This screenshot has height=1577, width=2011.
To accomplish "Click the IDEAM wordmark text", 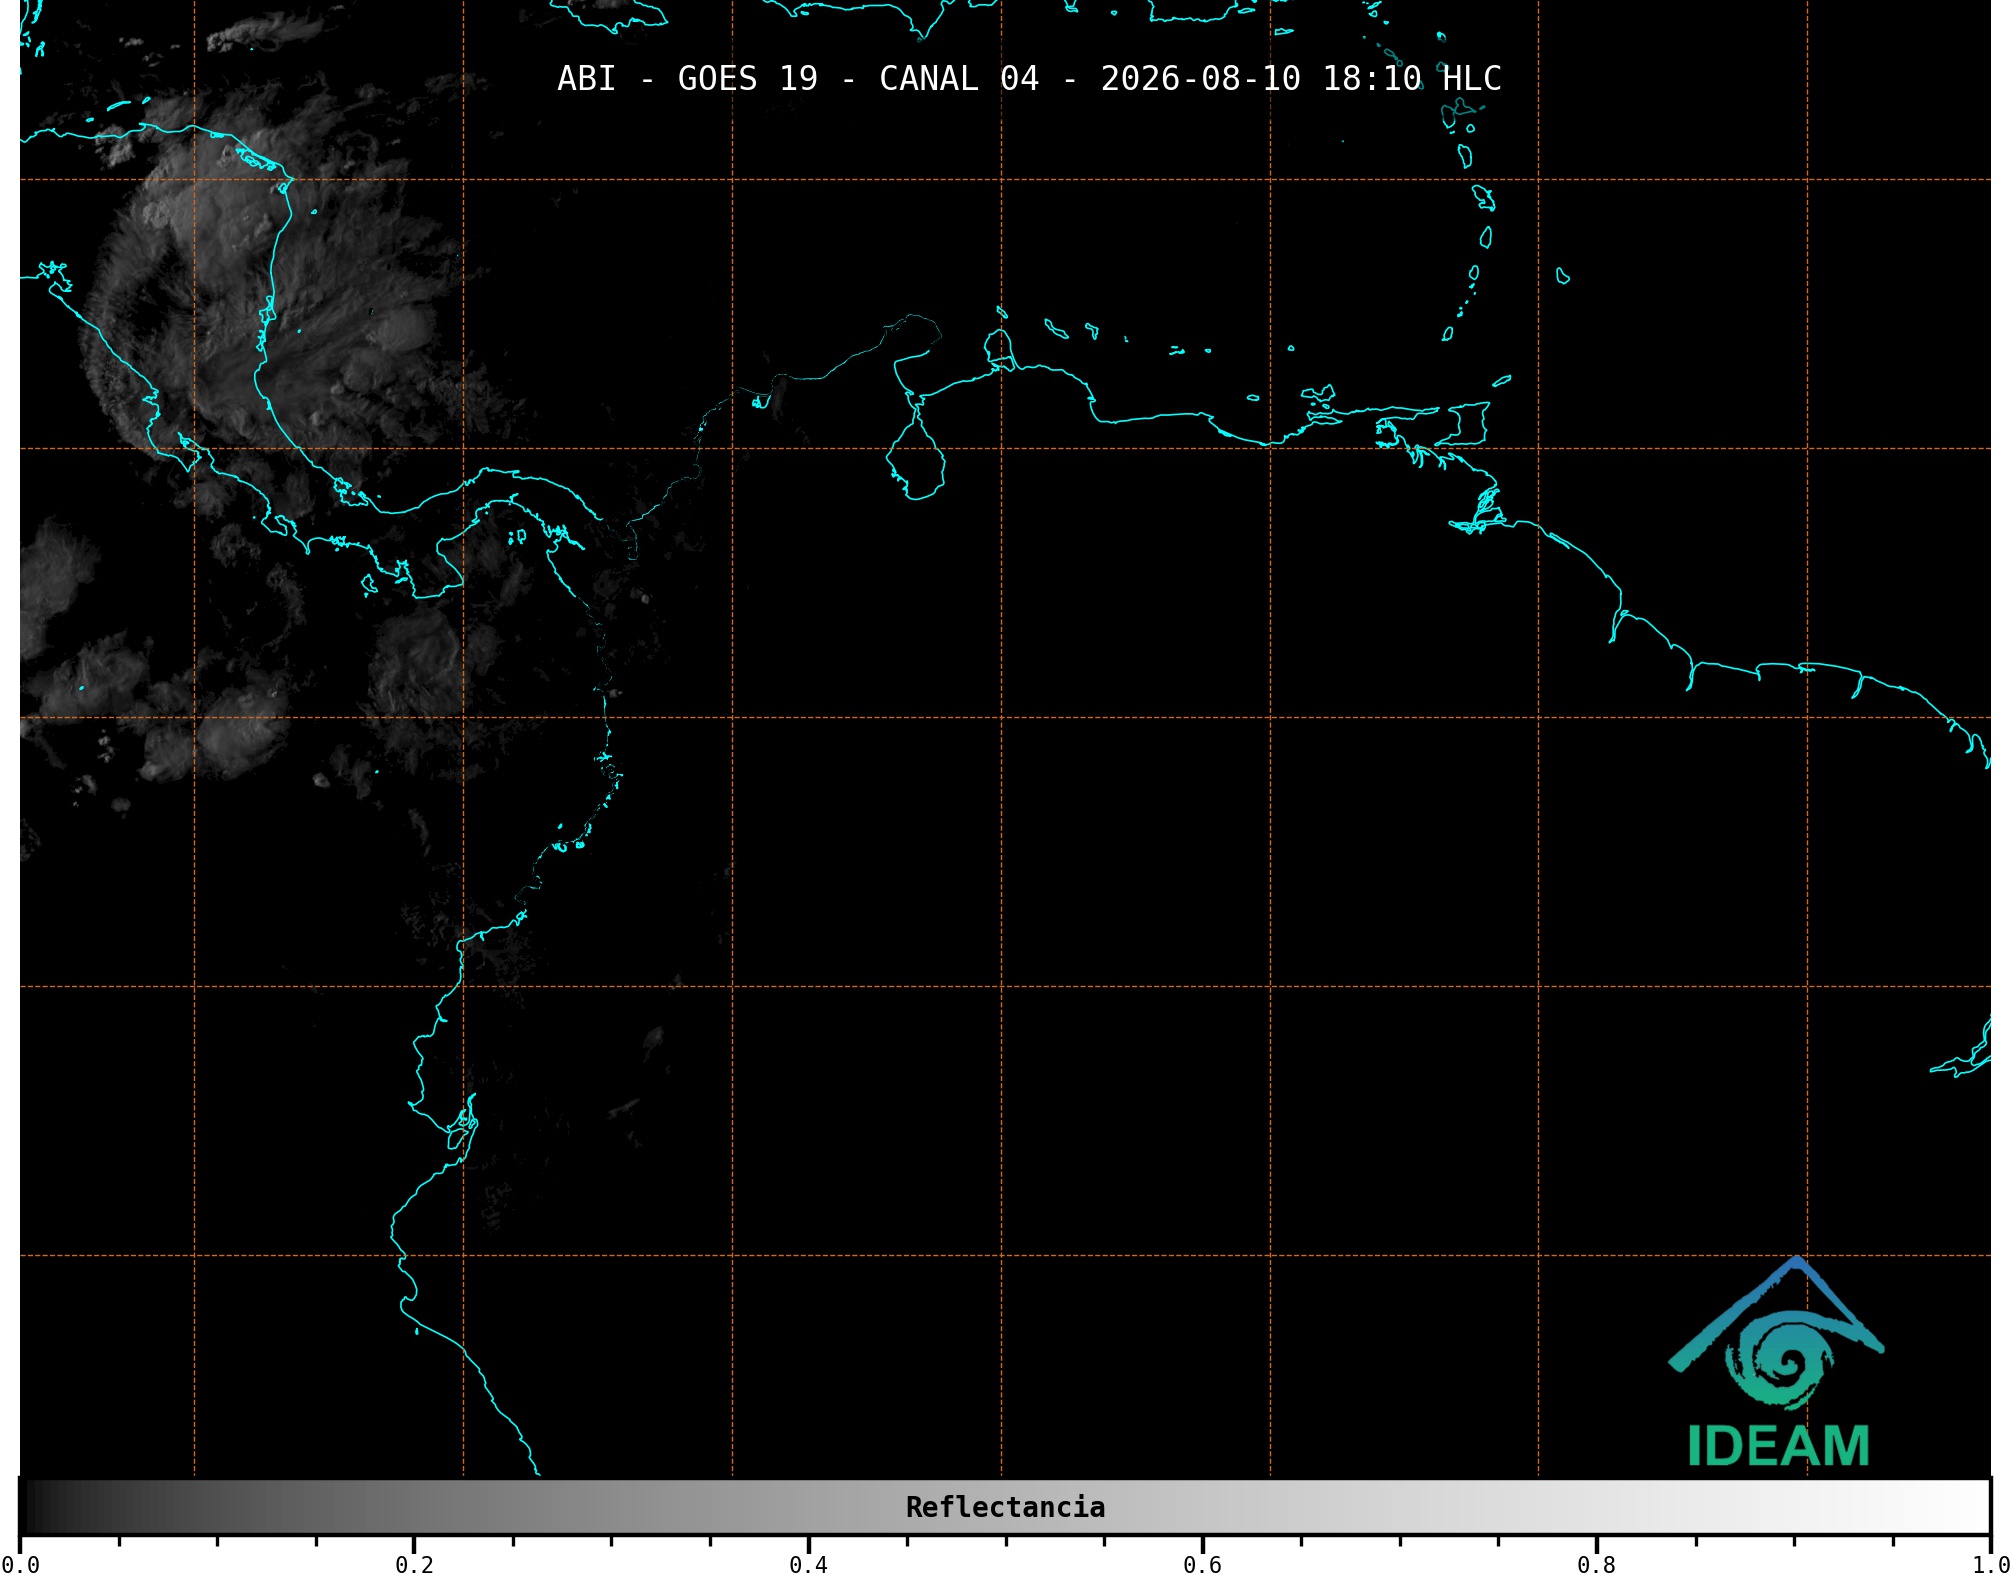I will (1778, 1447).
